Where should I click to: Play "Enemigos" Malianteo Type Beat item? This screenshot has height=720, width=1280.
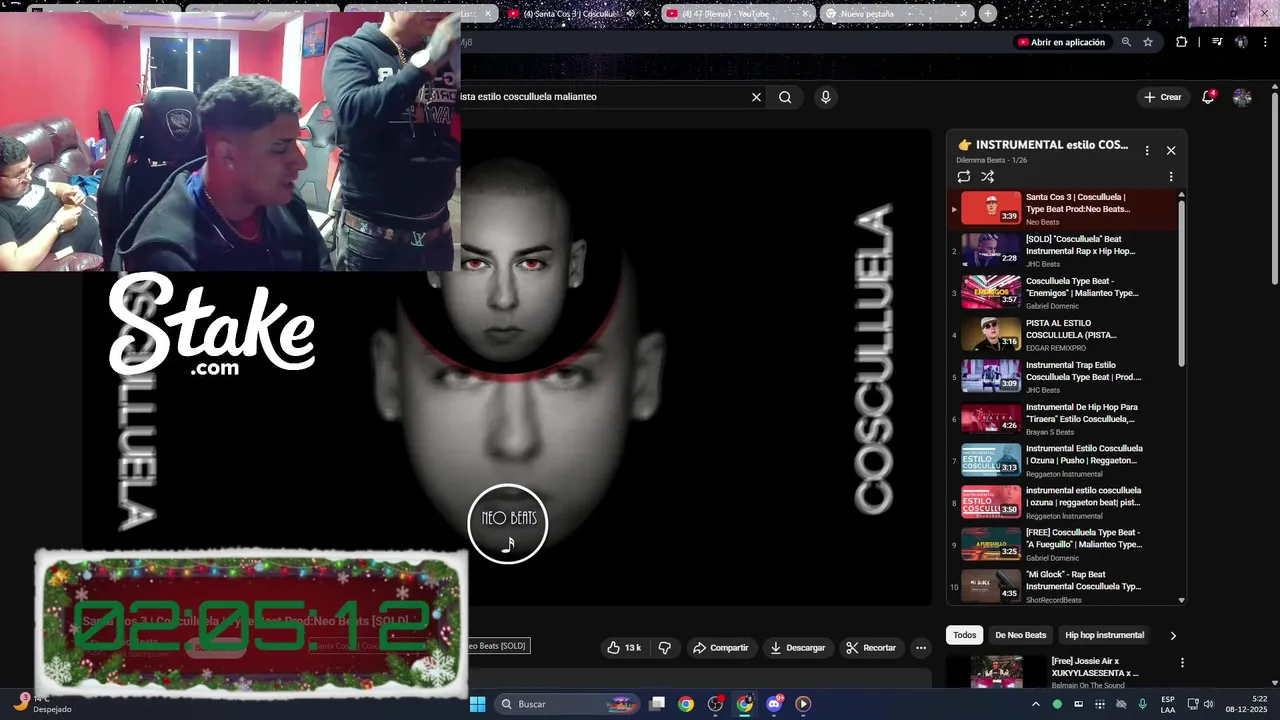point(1064,292)
